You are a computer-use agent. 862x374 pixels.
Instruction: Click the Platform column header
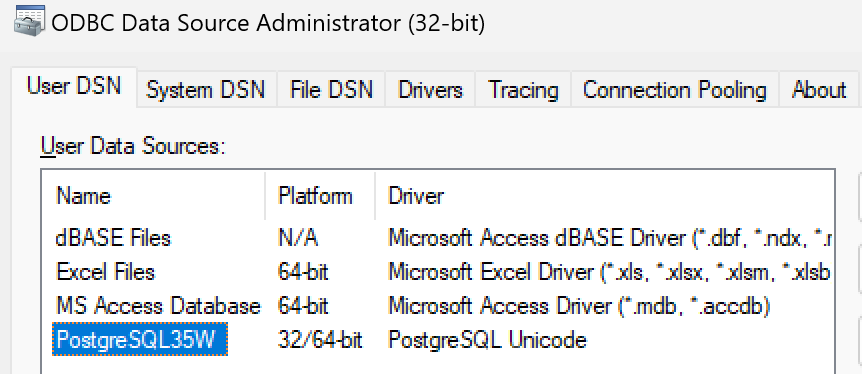(x=321, y=196)
